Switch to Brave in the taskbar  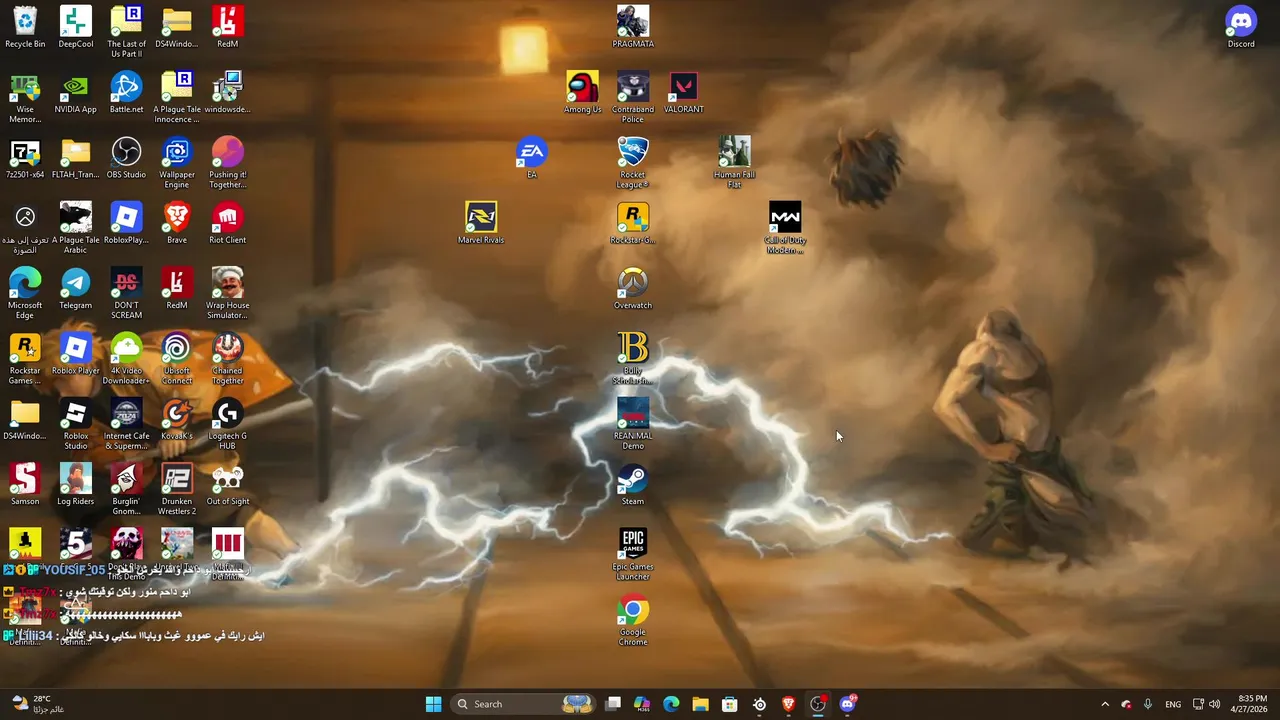[788, 704]
